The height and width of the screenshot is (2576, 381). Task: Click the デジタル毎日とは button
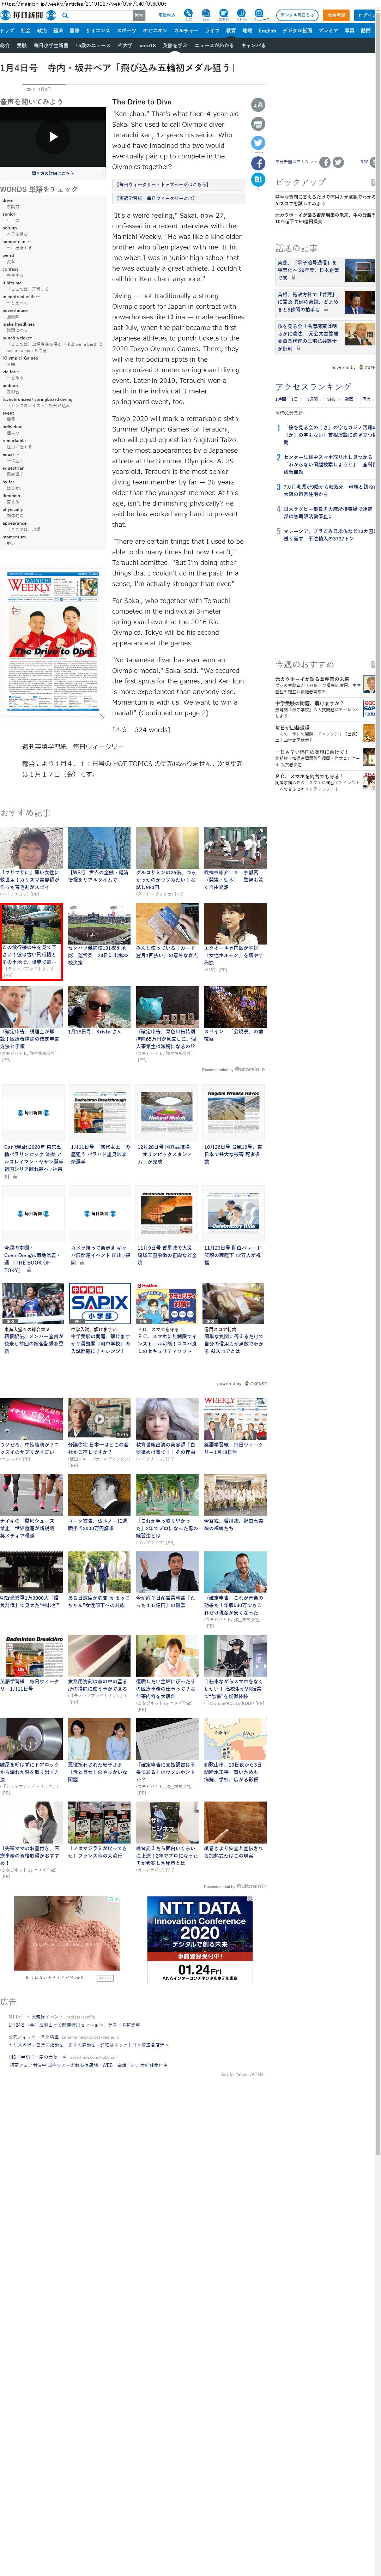(297, 15)
